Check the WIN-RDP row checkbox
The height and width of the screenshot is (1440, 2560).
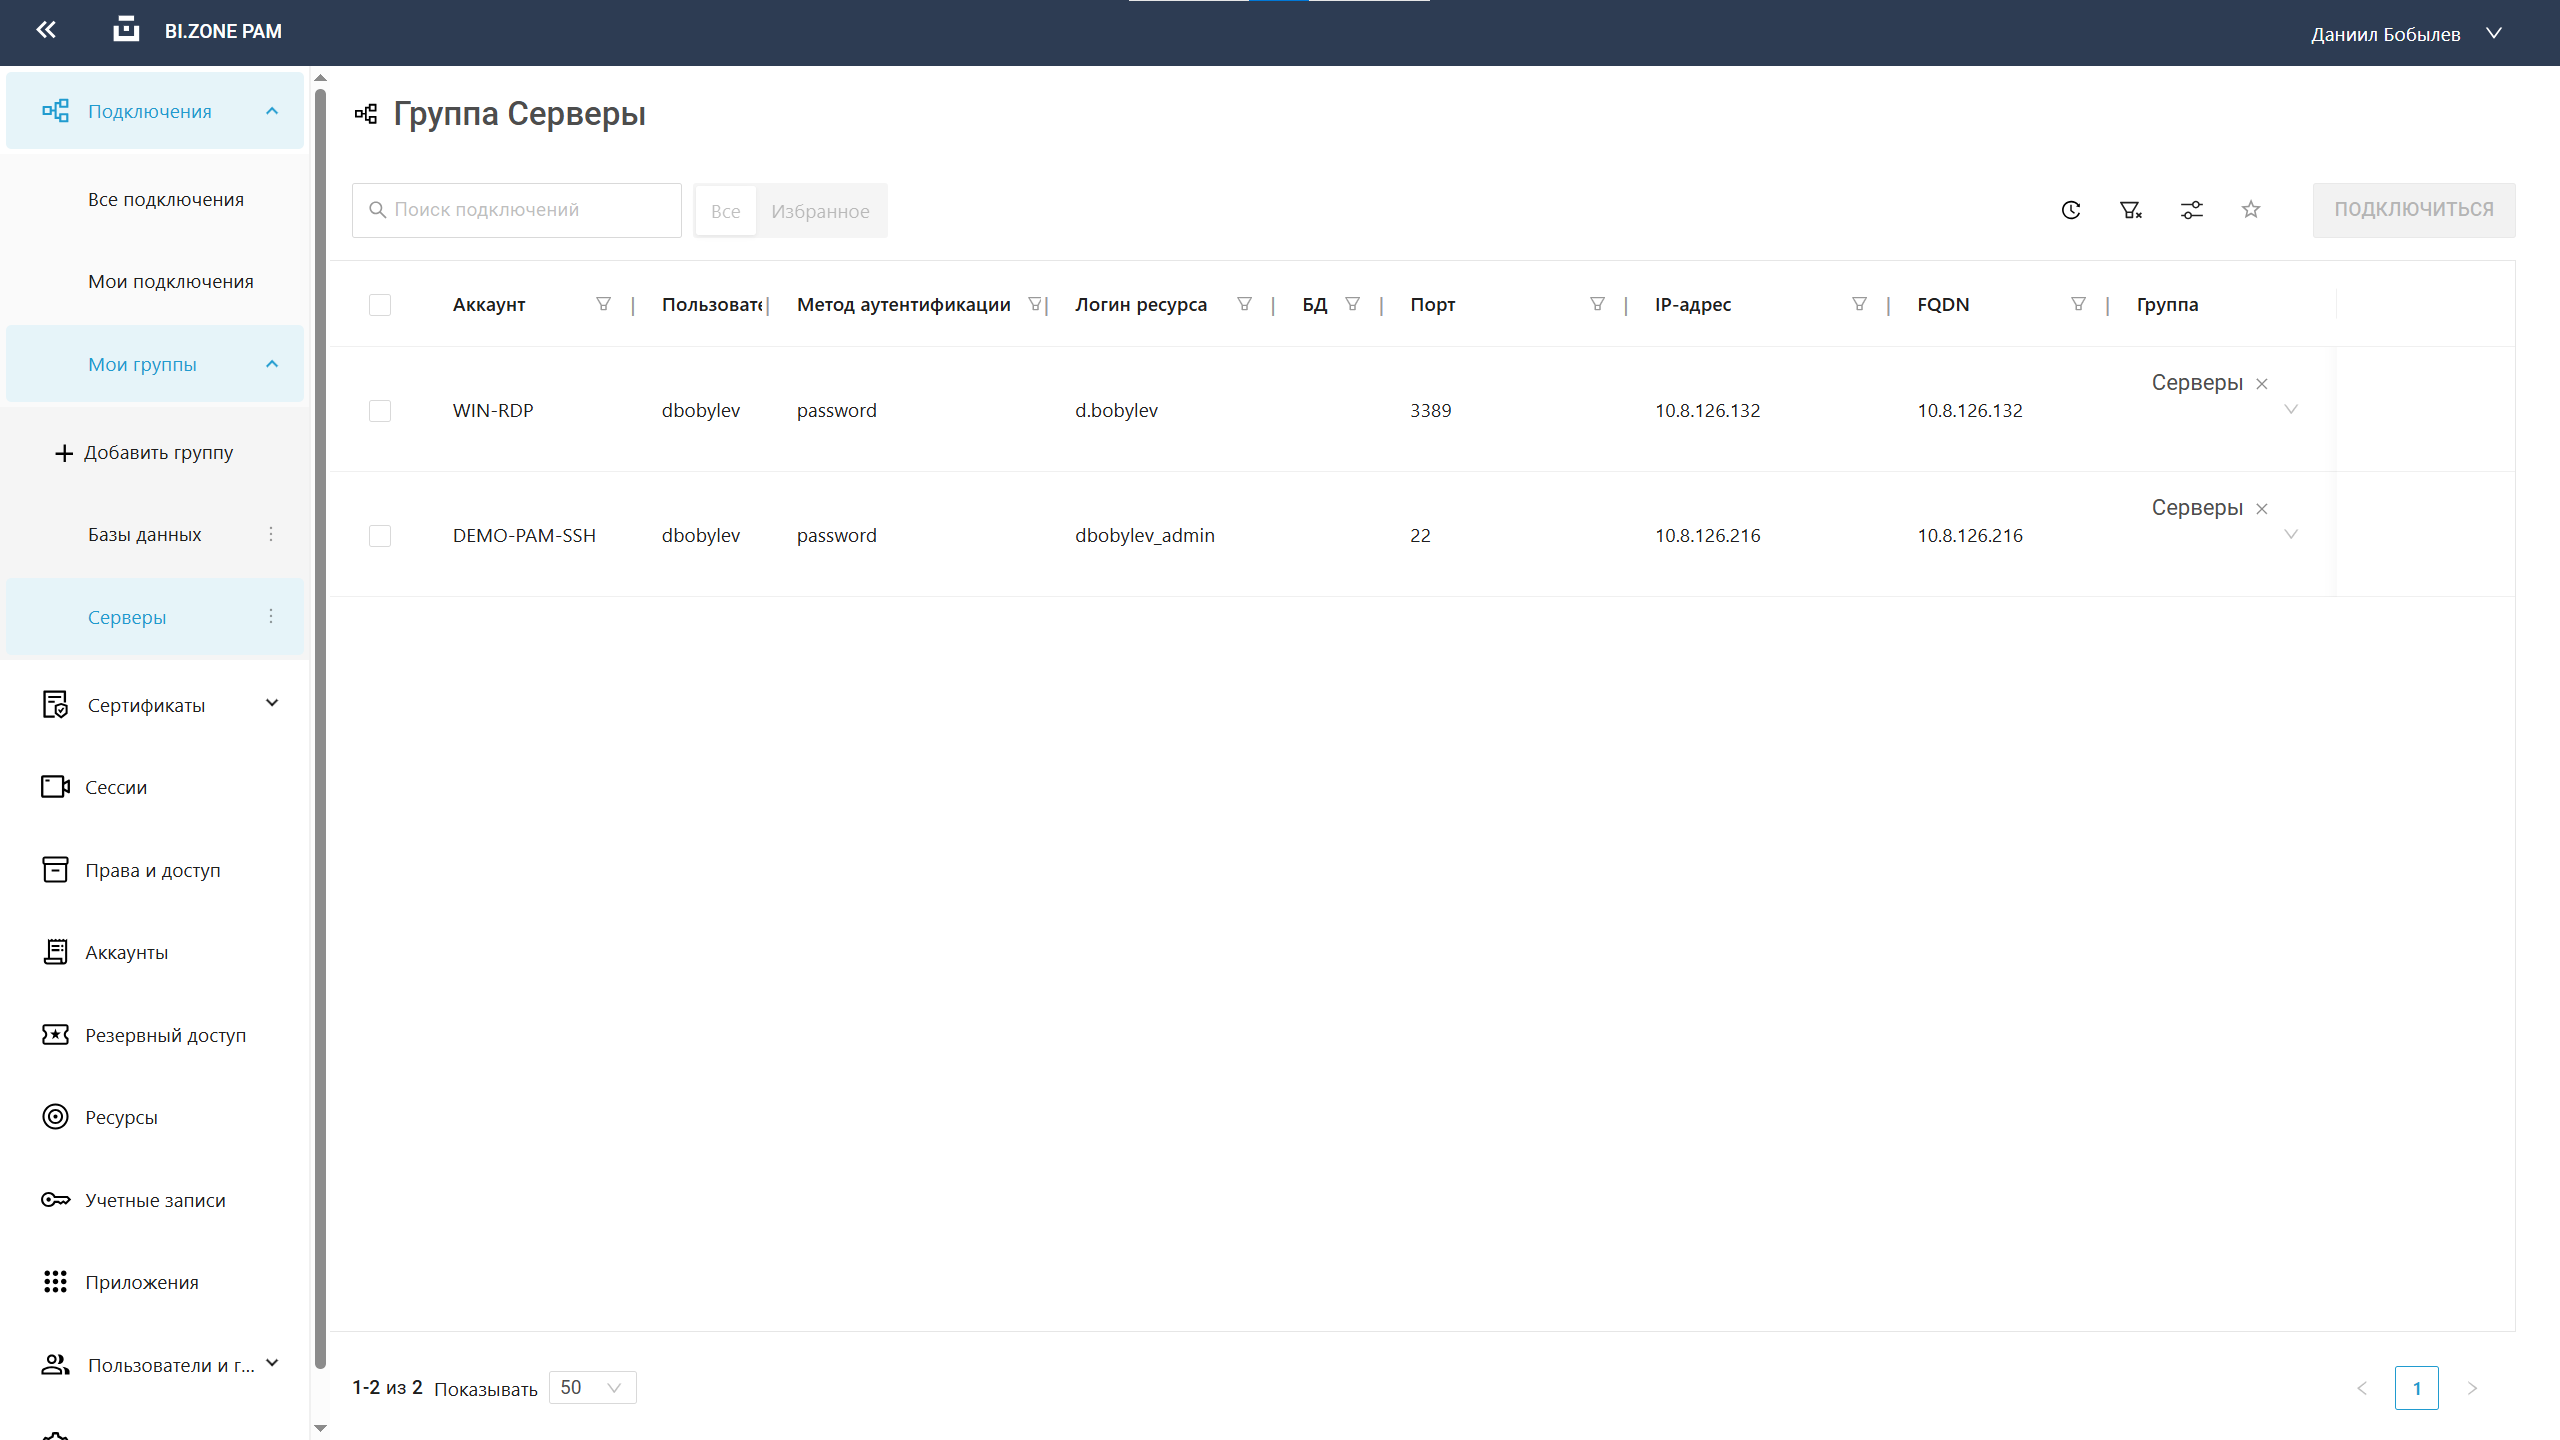(x=380, y=411)
